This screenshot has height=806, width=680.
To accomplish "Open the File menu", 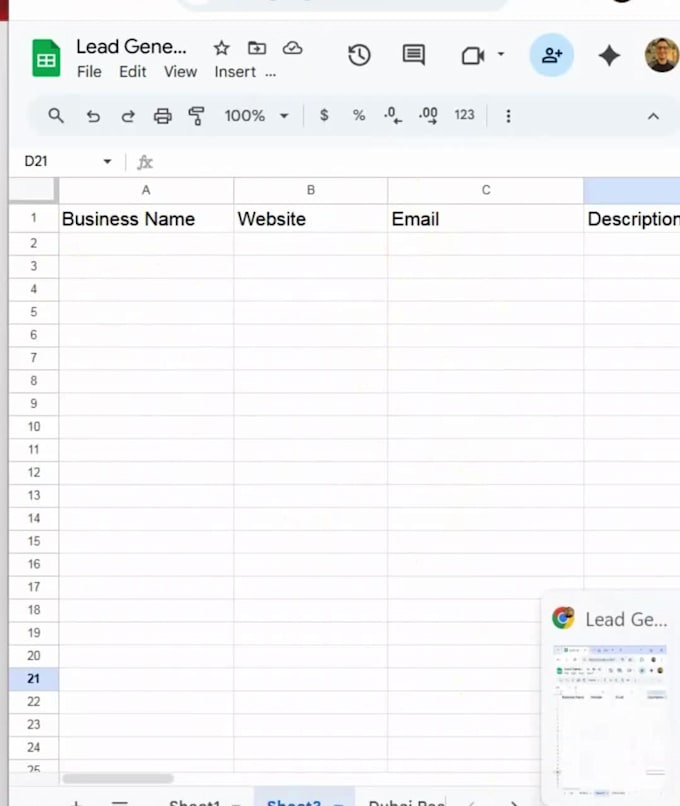I will coord(89,72).
